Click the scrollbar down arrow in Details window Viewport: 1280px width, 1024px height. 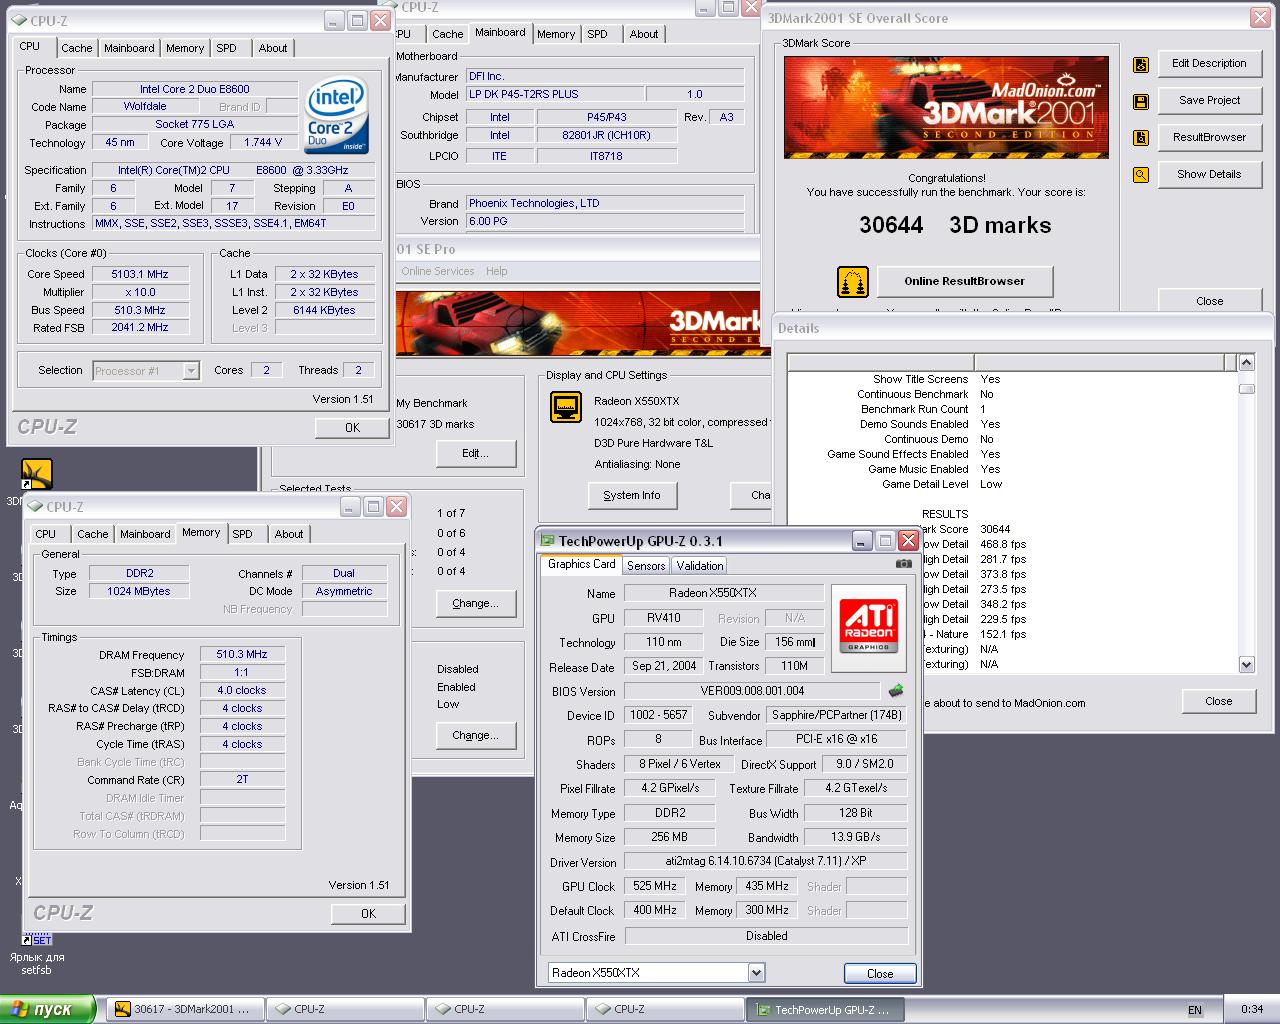coord(1246,664)
